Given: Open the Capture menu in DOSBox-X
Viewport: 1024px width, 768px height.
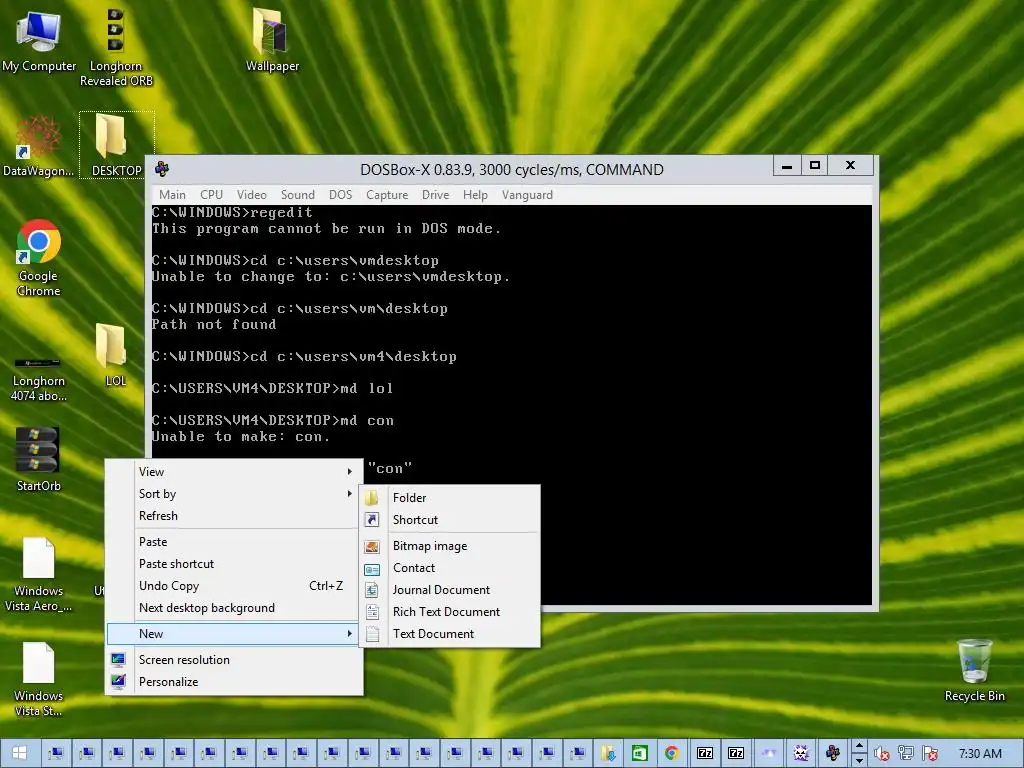Looking at the screenshot, I should click(387, 195).
